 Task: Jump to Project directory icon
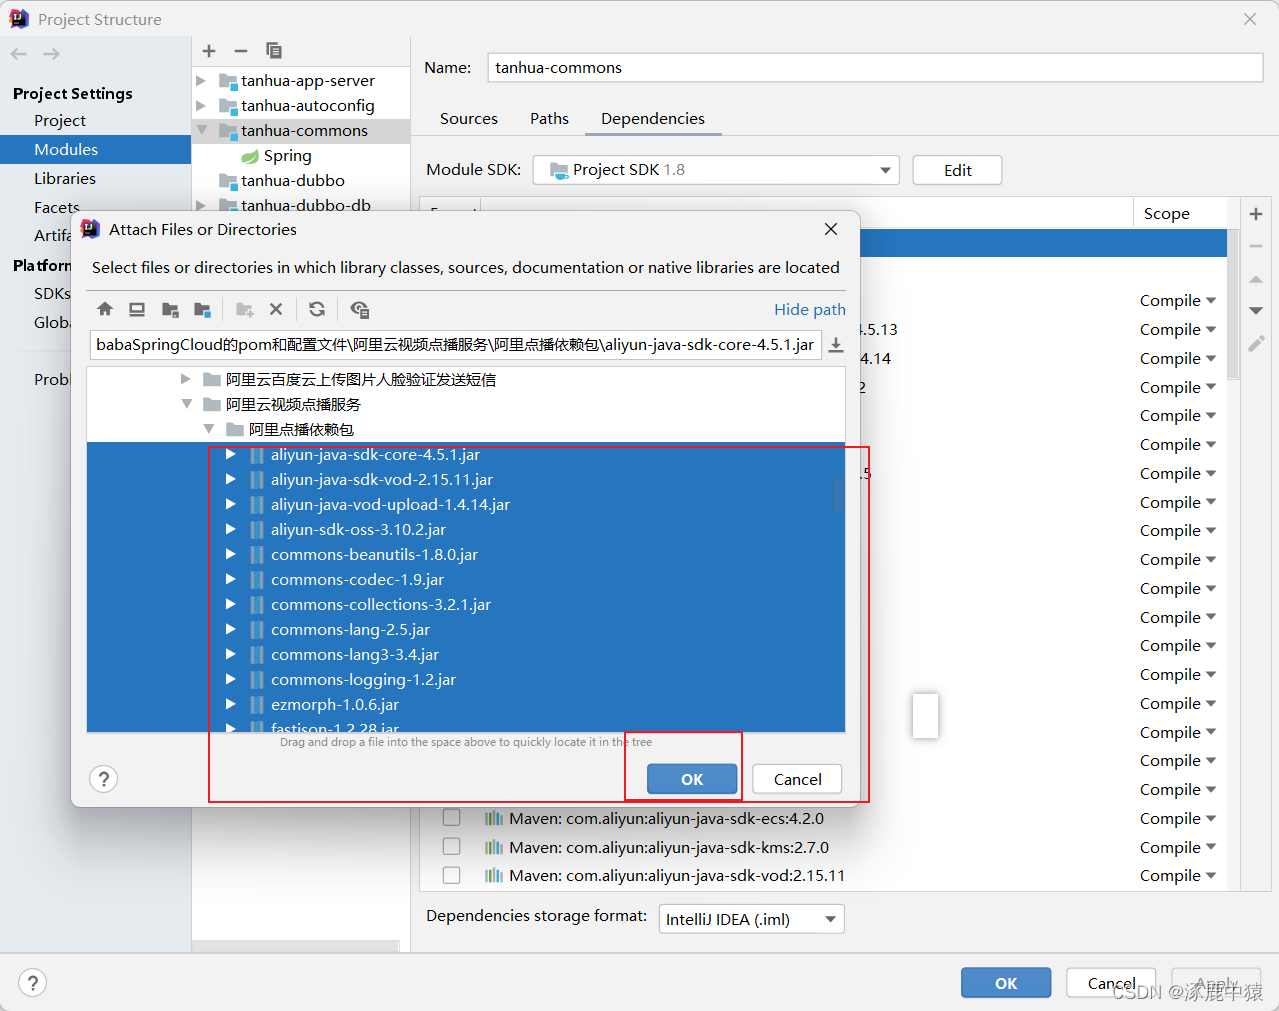170,309
